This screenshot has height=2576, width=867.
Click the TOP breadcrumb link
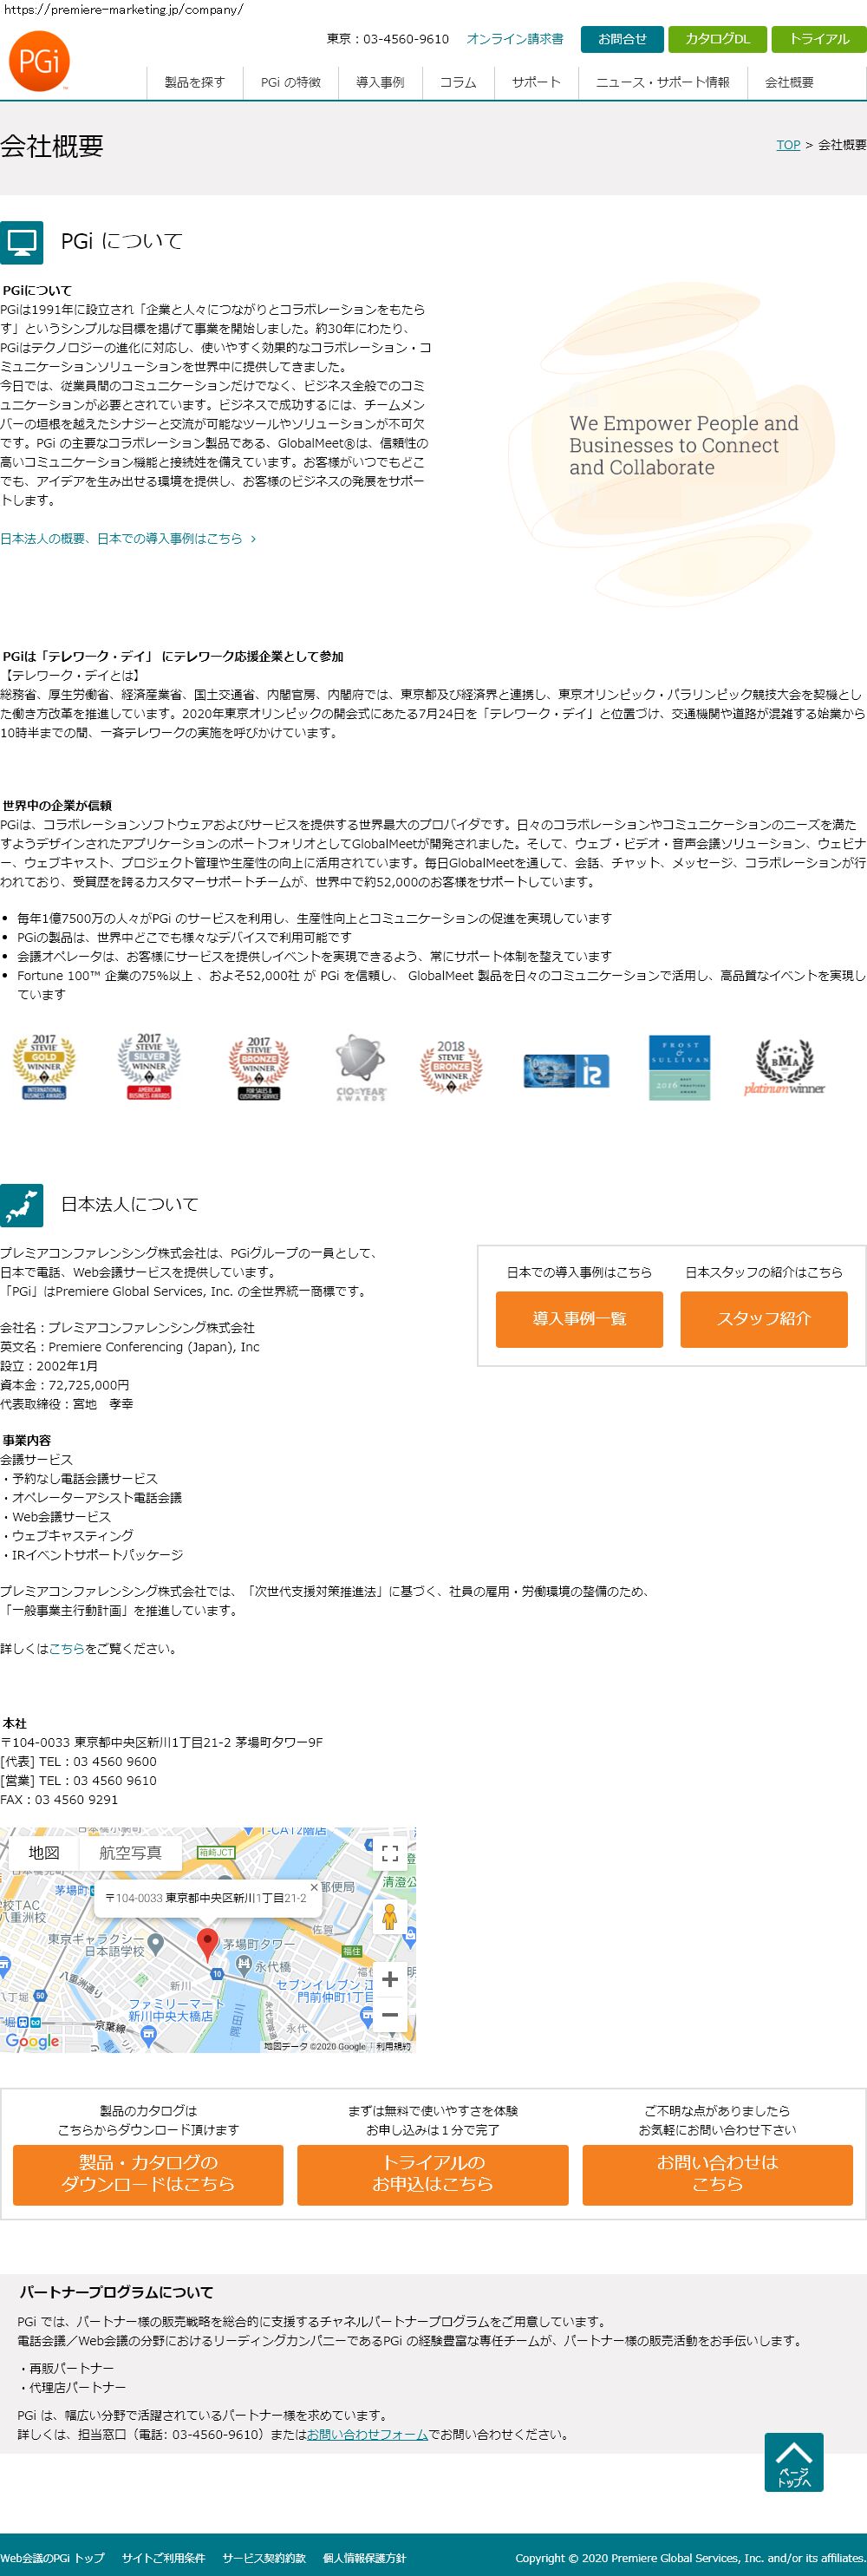[x=788, y=145]
